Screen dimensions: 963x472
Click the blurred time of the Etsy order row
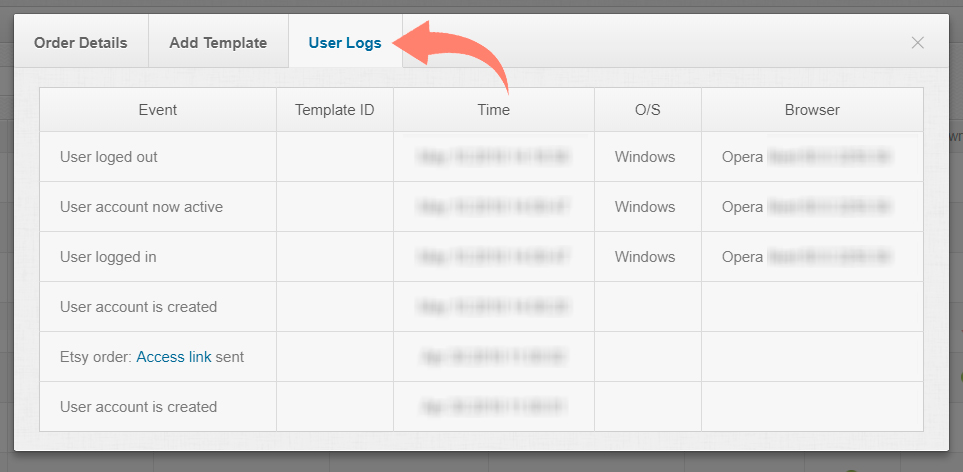click(494, 357)
